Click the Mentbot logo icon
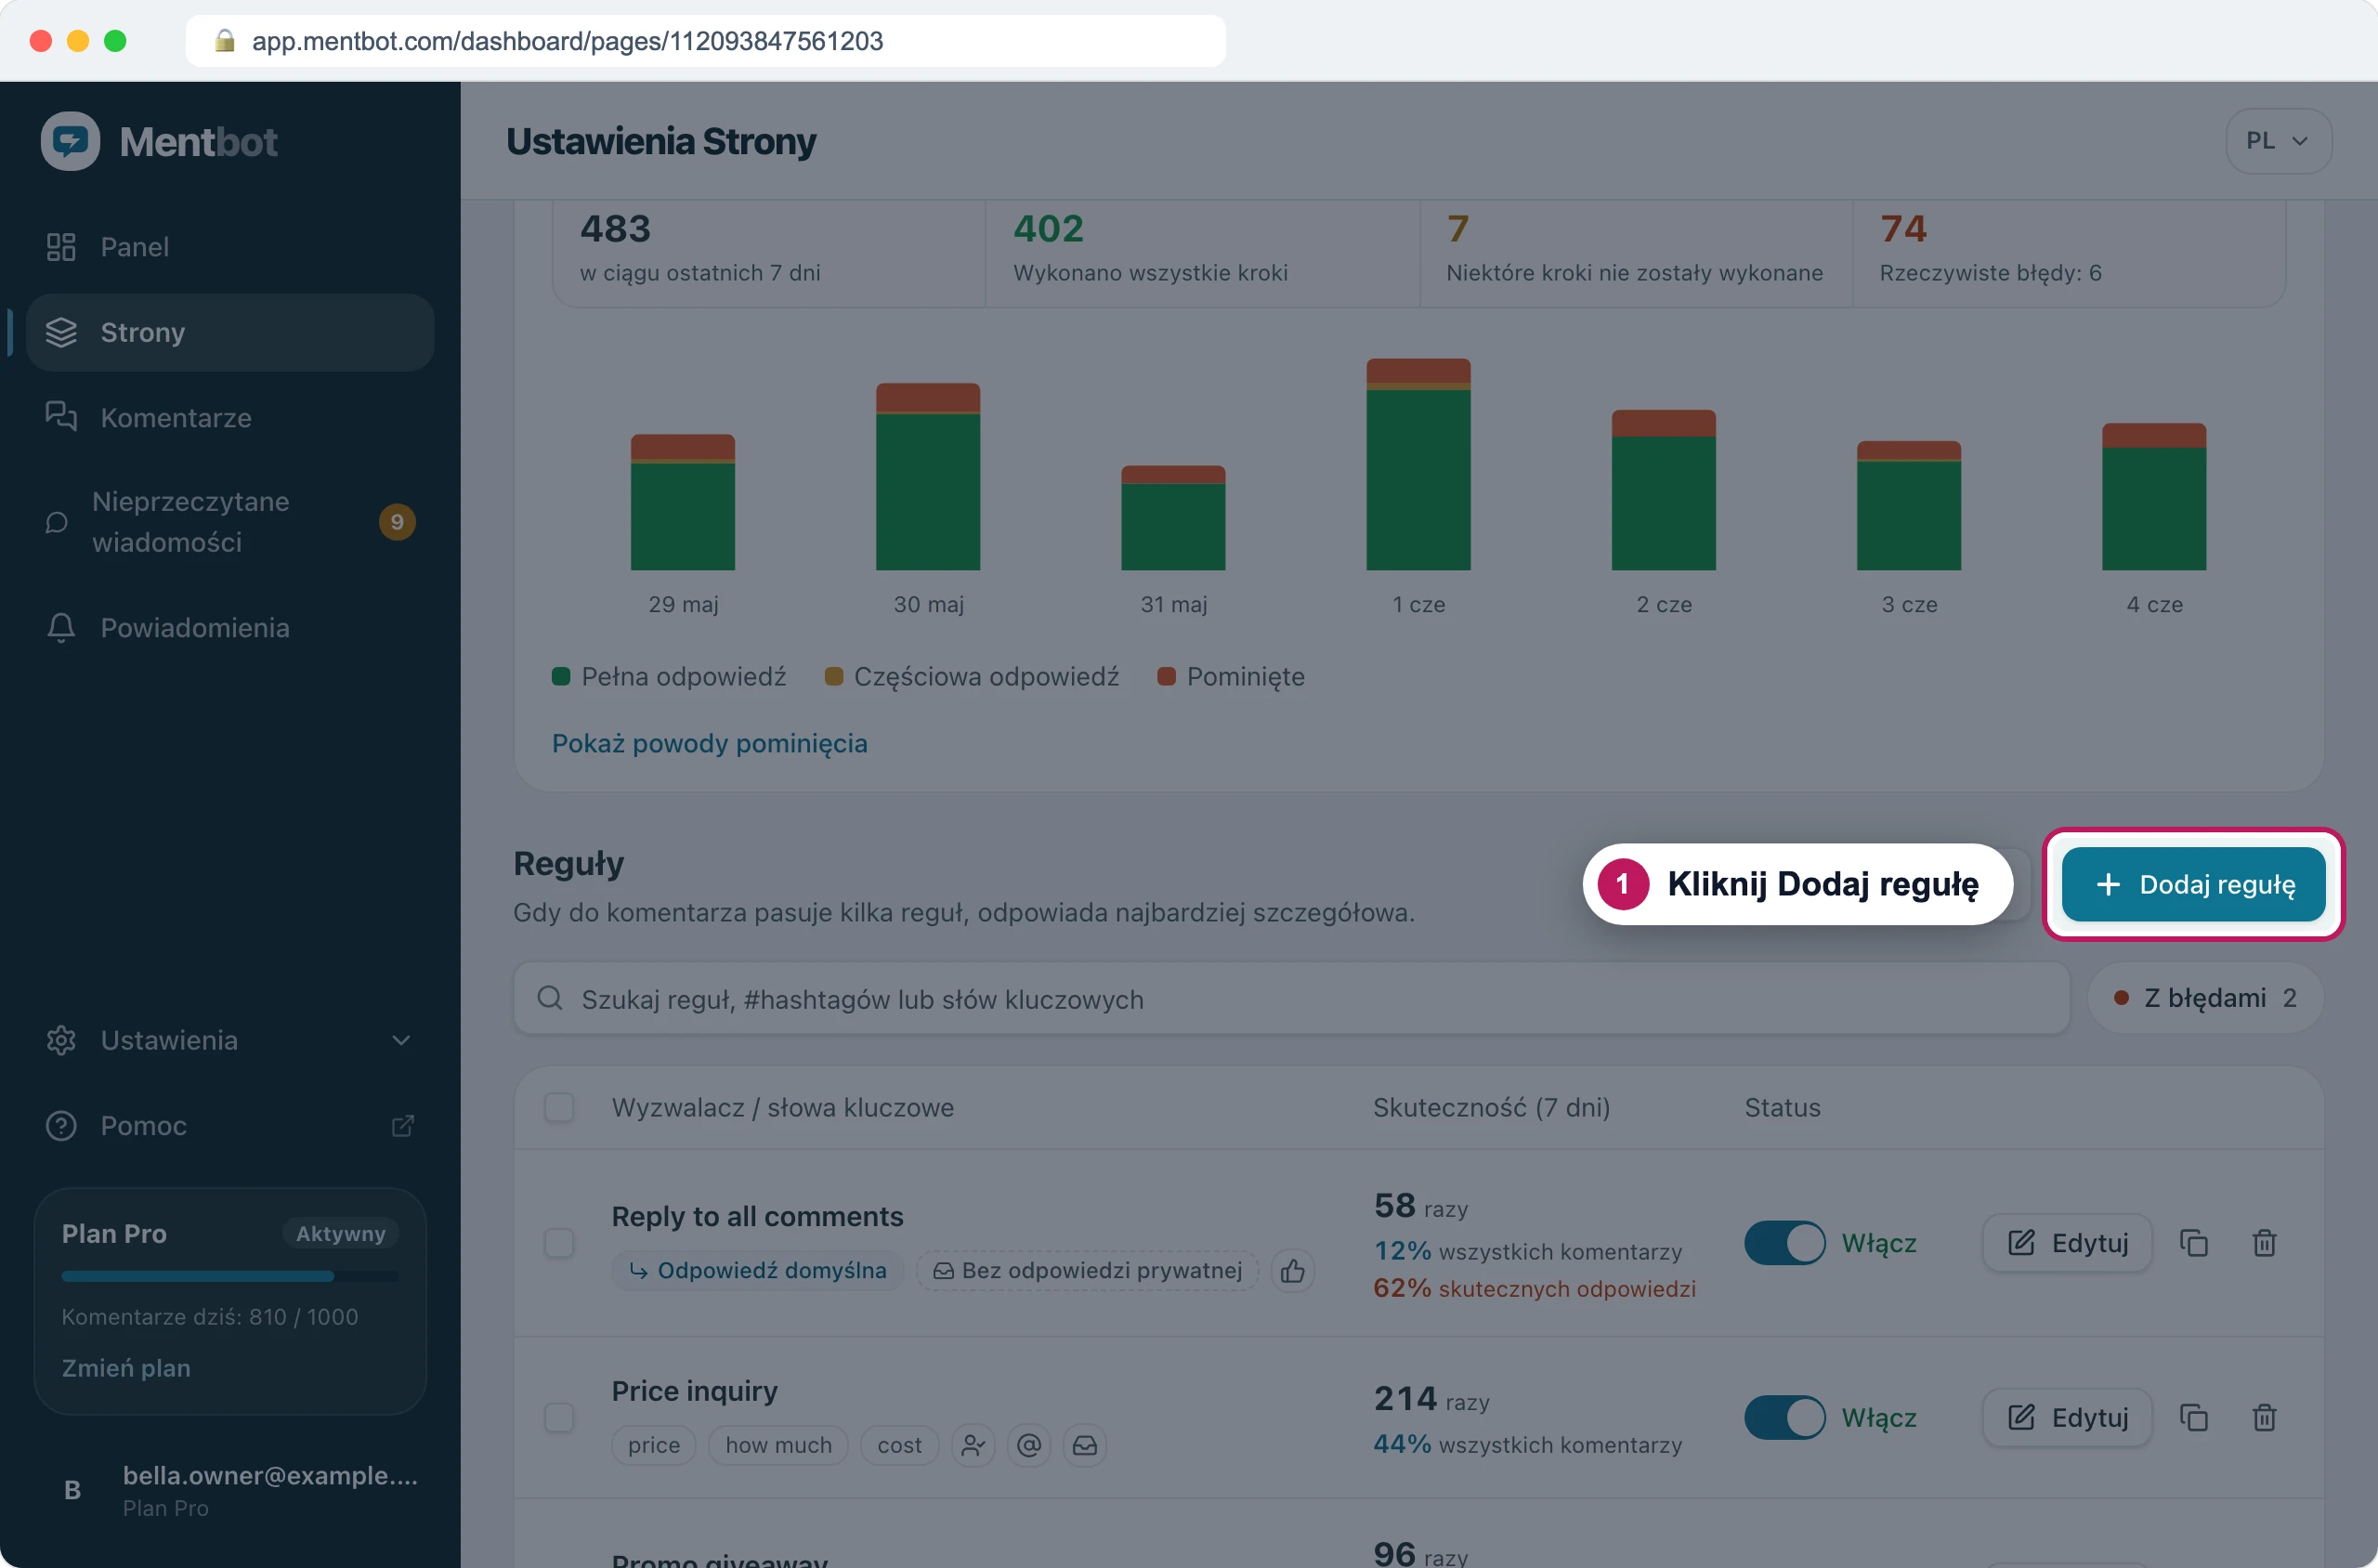The width and height of the screenshot is (2378, 1568). pyautogui.click(x=70, y=141)
